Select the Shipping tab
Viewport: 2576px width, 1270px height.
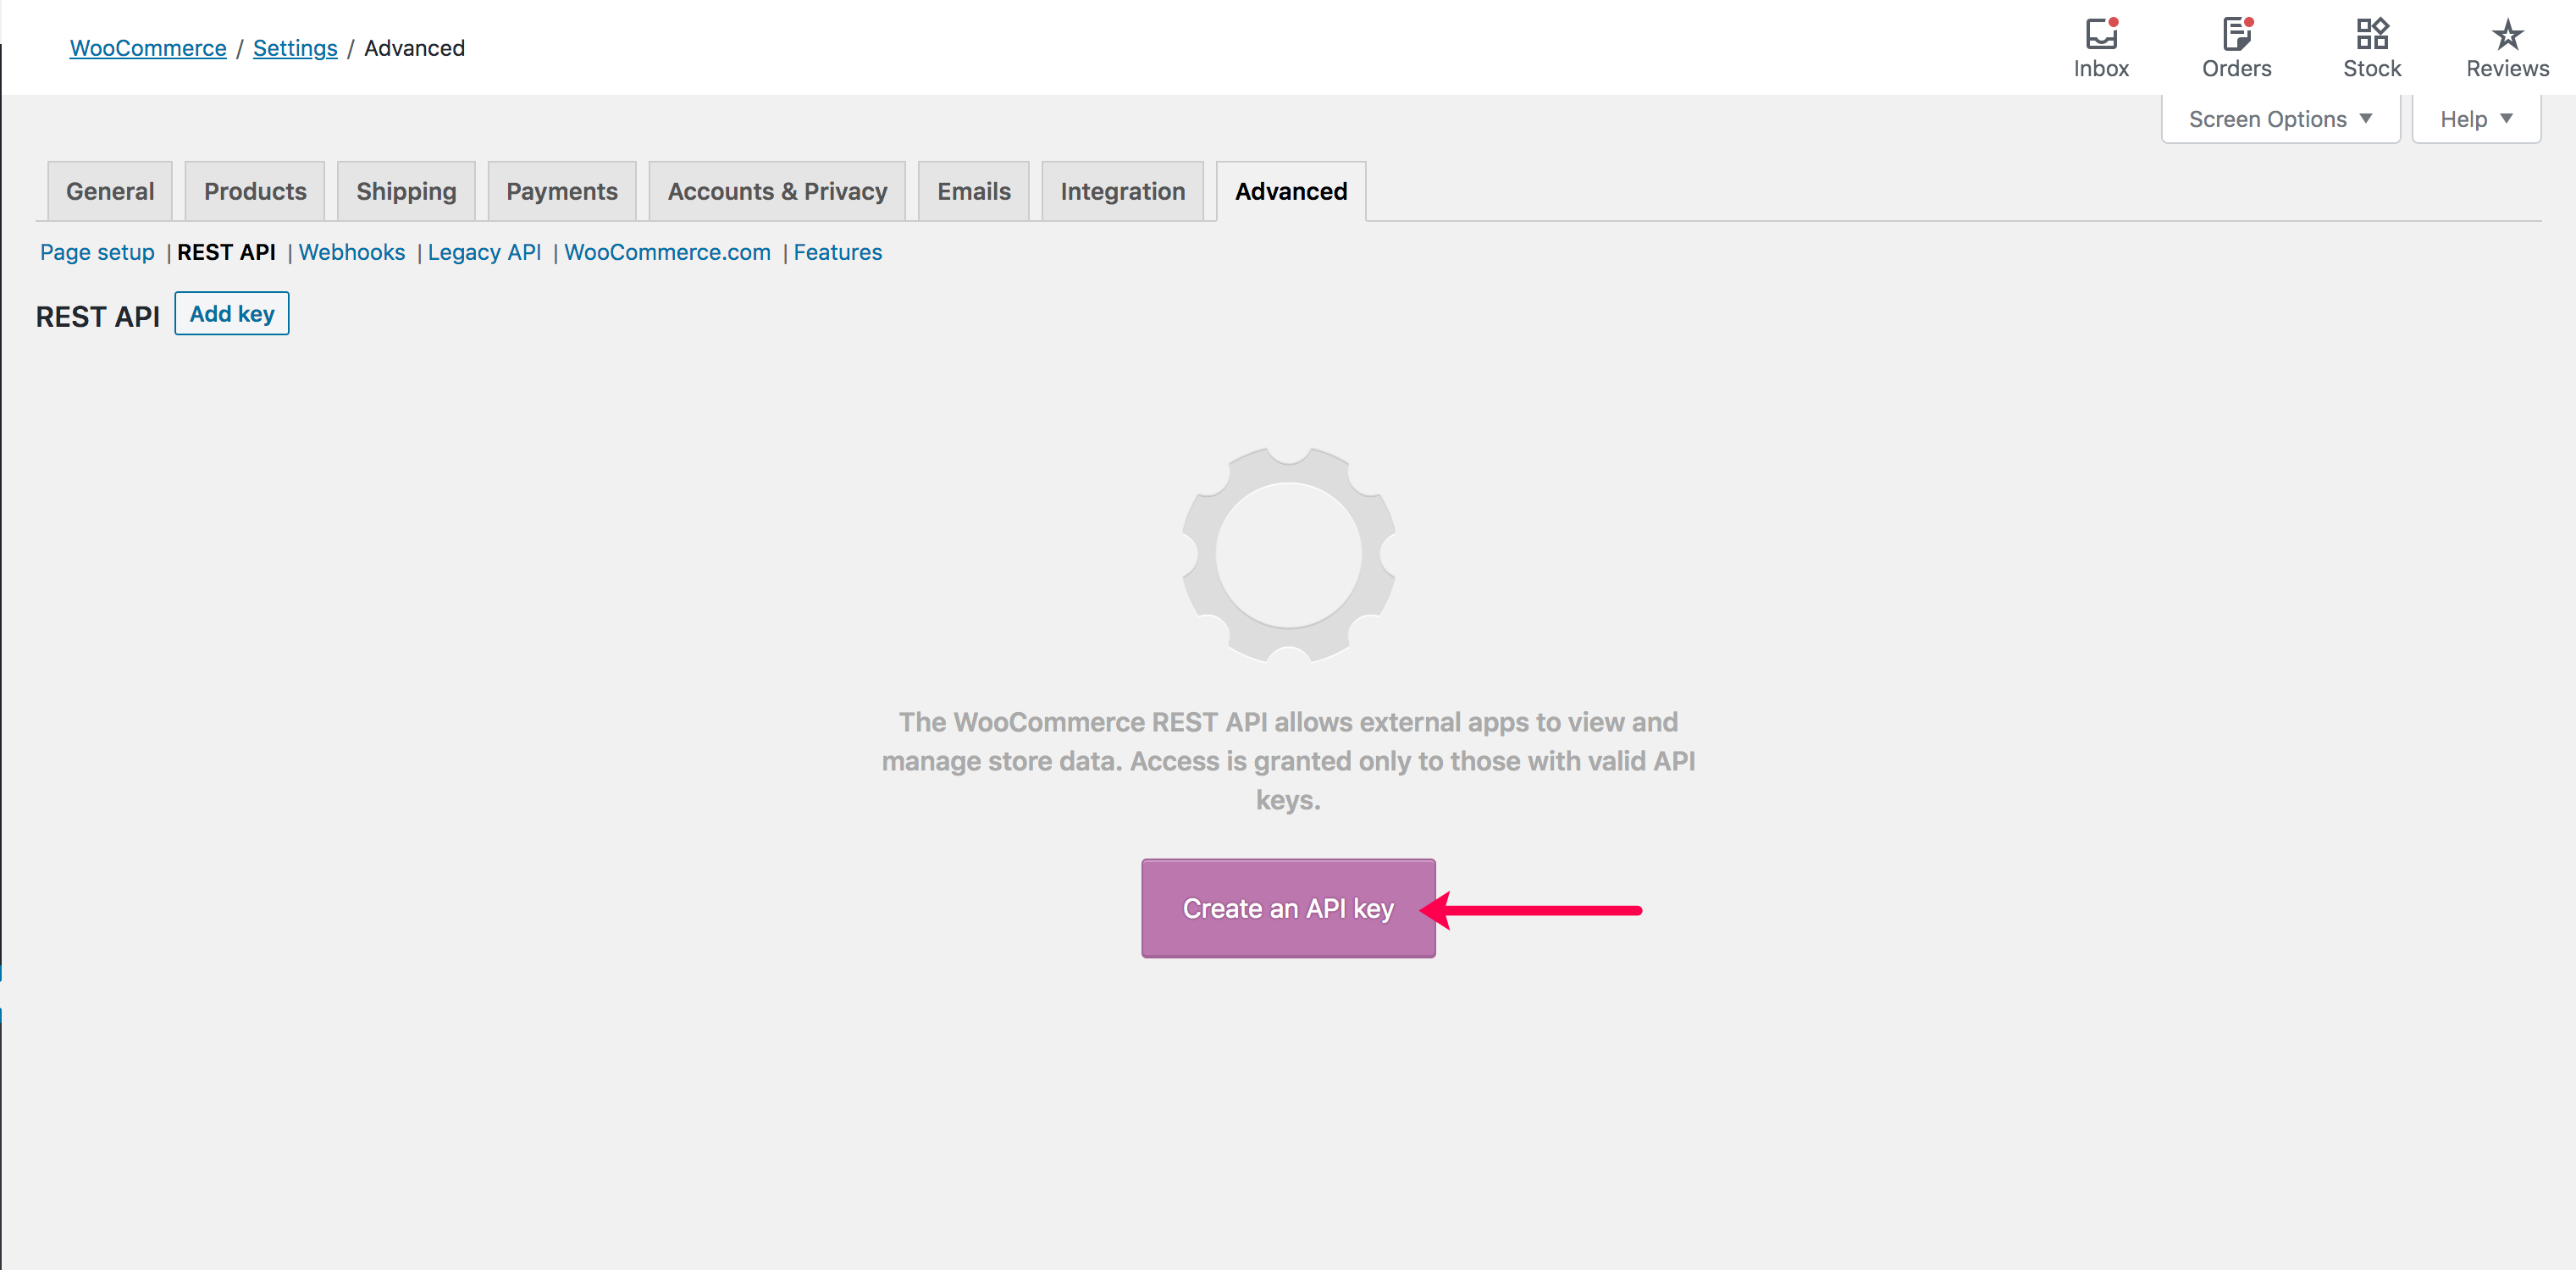click(x=406, y=190)
